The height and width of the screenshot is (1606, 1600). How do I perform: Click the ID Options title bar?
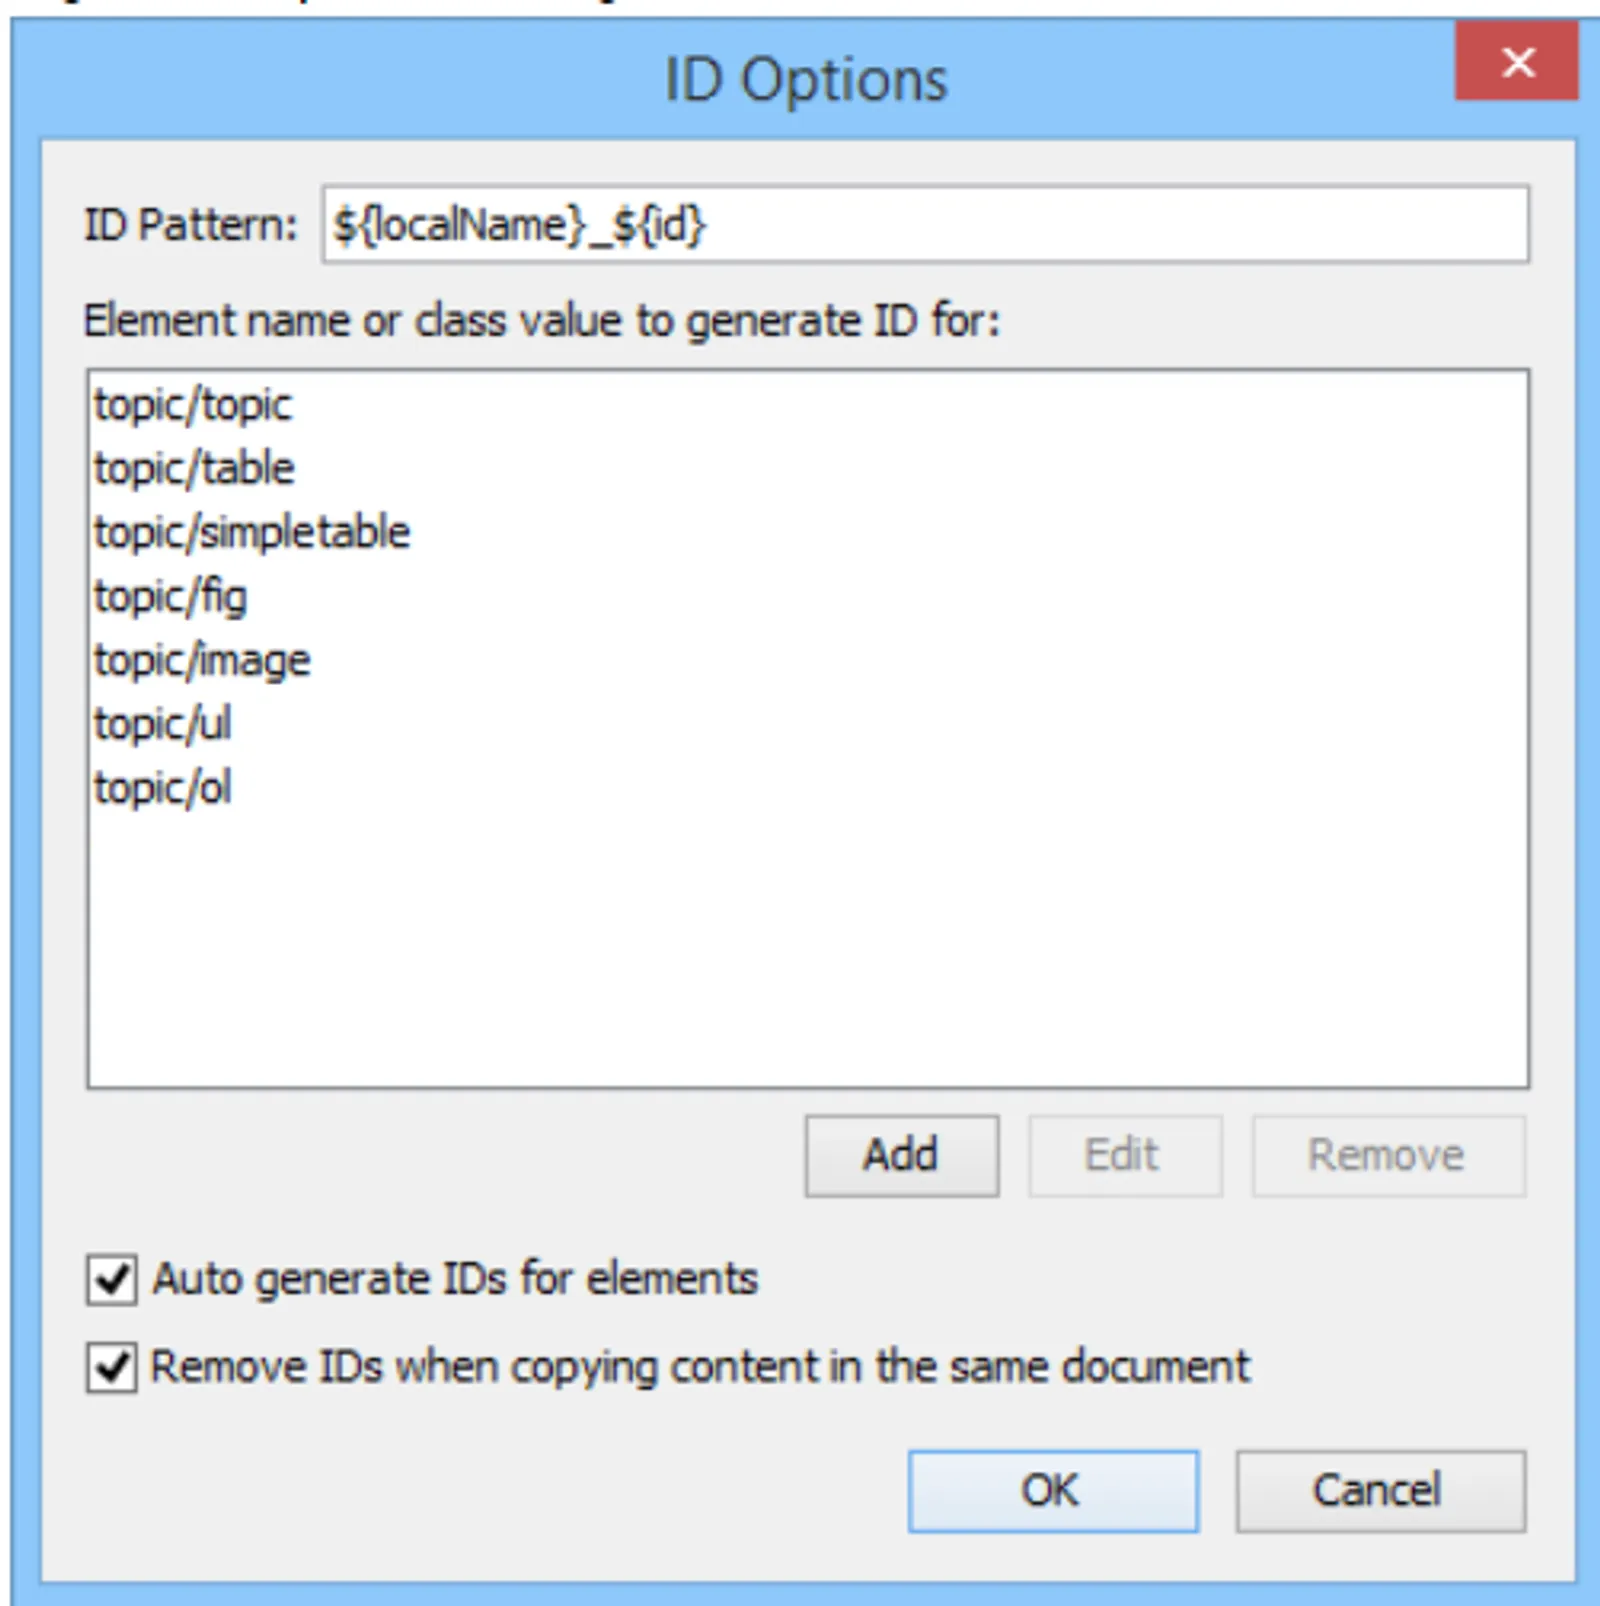coord(600,80)
